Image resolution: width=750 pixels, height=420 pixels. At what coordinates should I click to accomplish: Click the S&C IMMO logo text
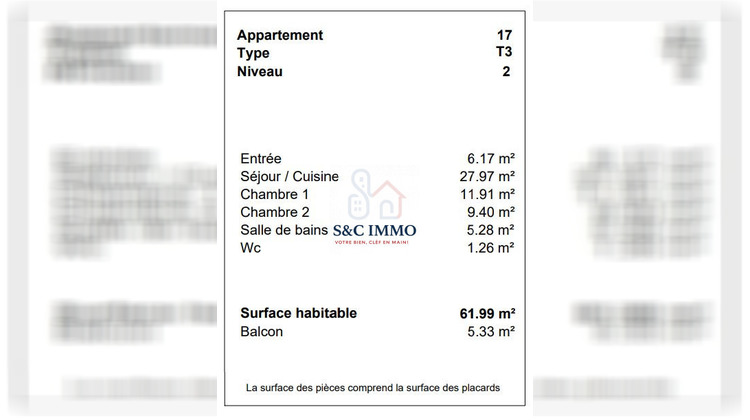click(374, 231)
